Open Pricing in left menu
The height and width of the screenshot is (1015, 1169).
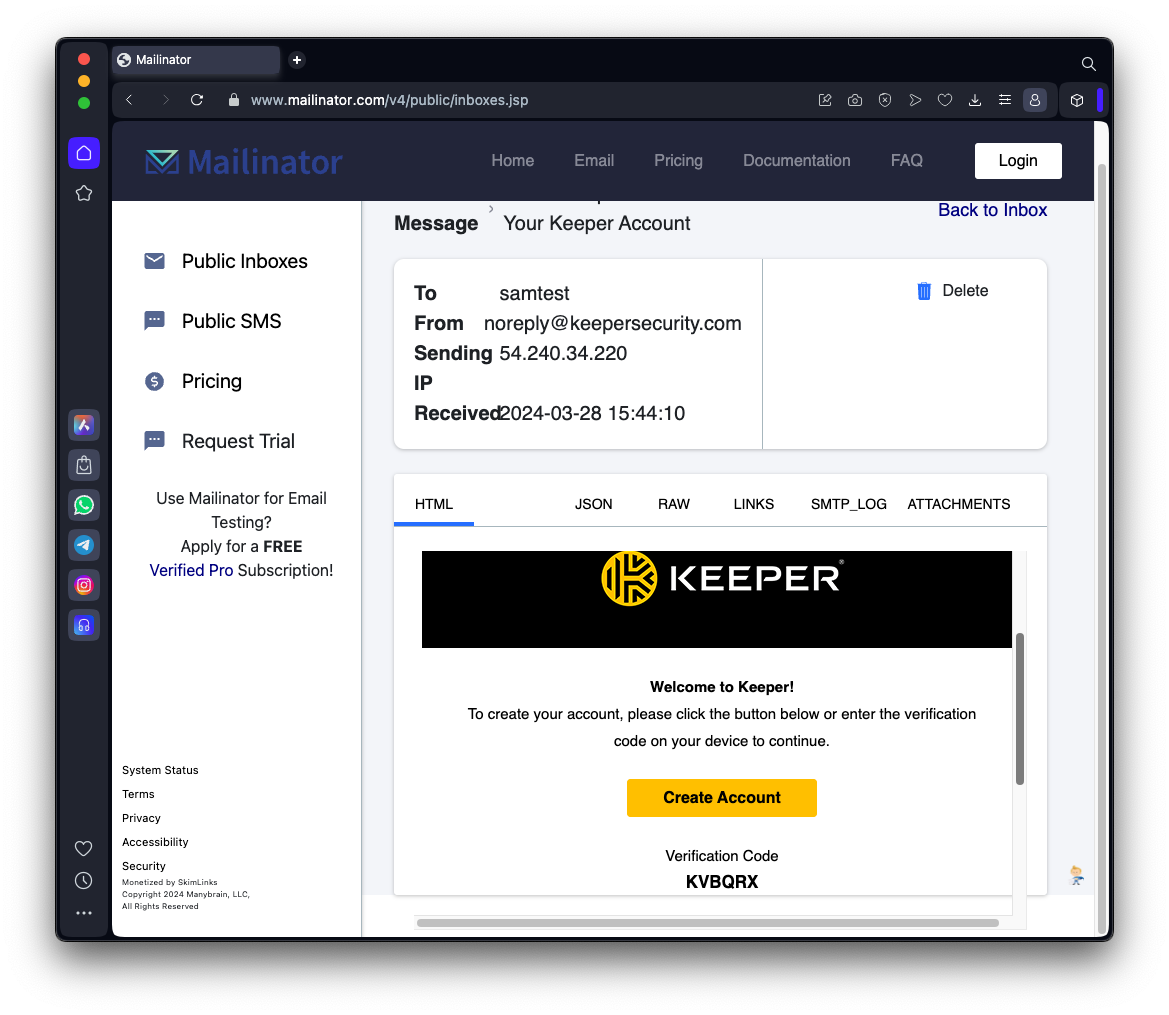click(x=192, y=381)
